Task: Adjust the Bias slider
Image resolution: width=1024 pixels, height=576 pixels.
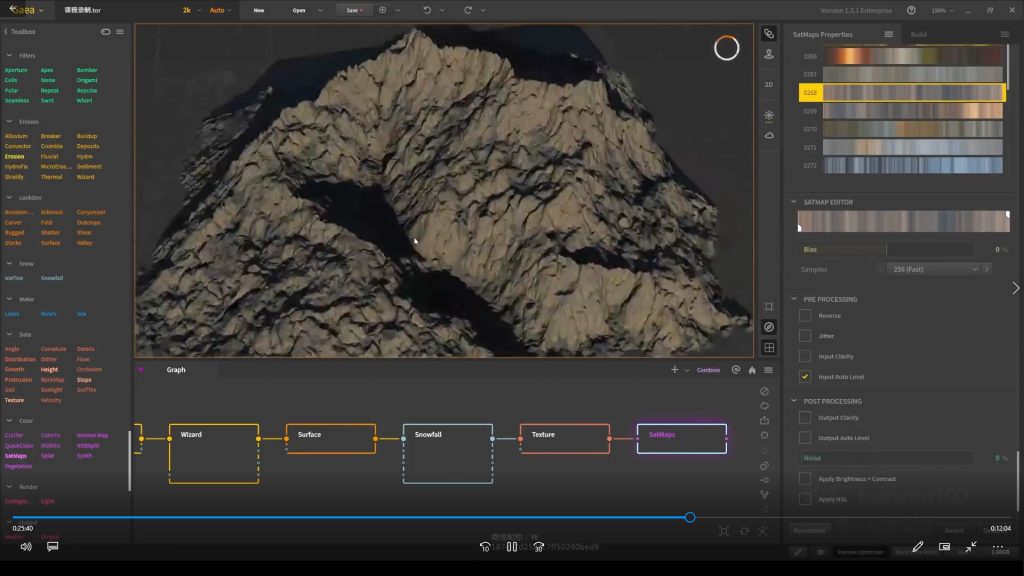Action: click(887, 249)
